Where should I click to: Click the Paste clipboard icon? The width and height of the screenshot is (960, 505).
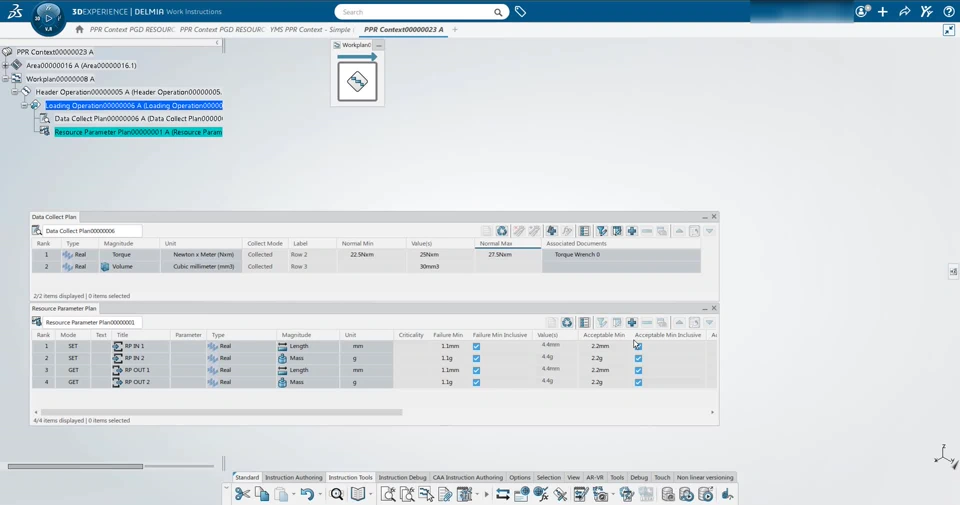pos(281,494)
